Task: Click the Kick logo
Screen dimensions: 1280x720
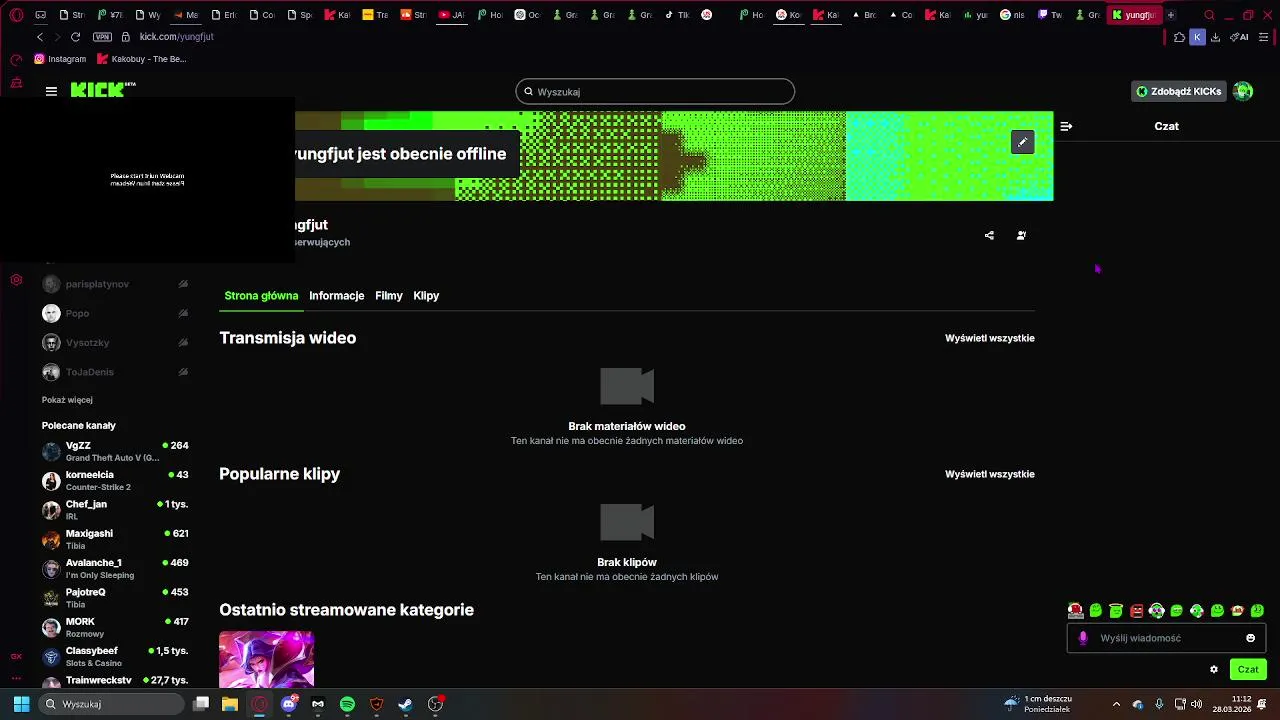Action: pyautogui.click(x=103, y=90)
